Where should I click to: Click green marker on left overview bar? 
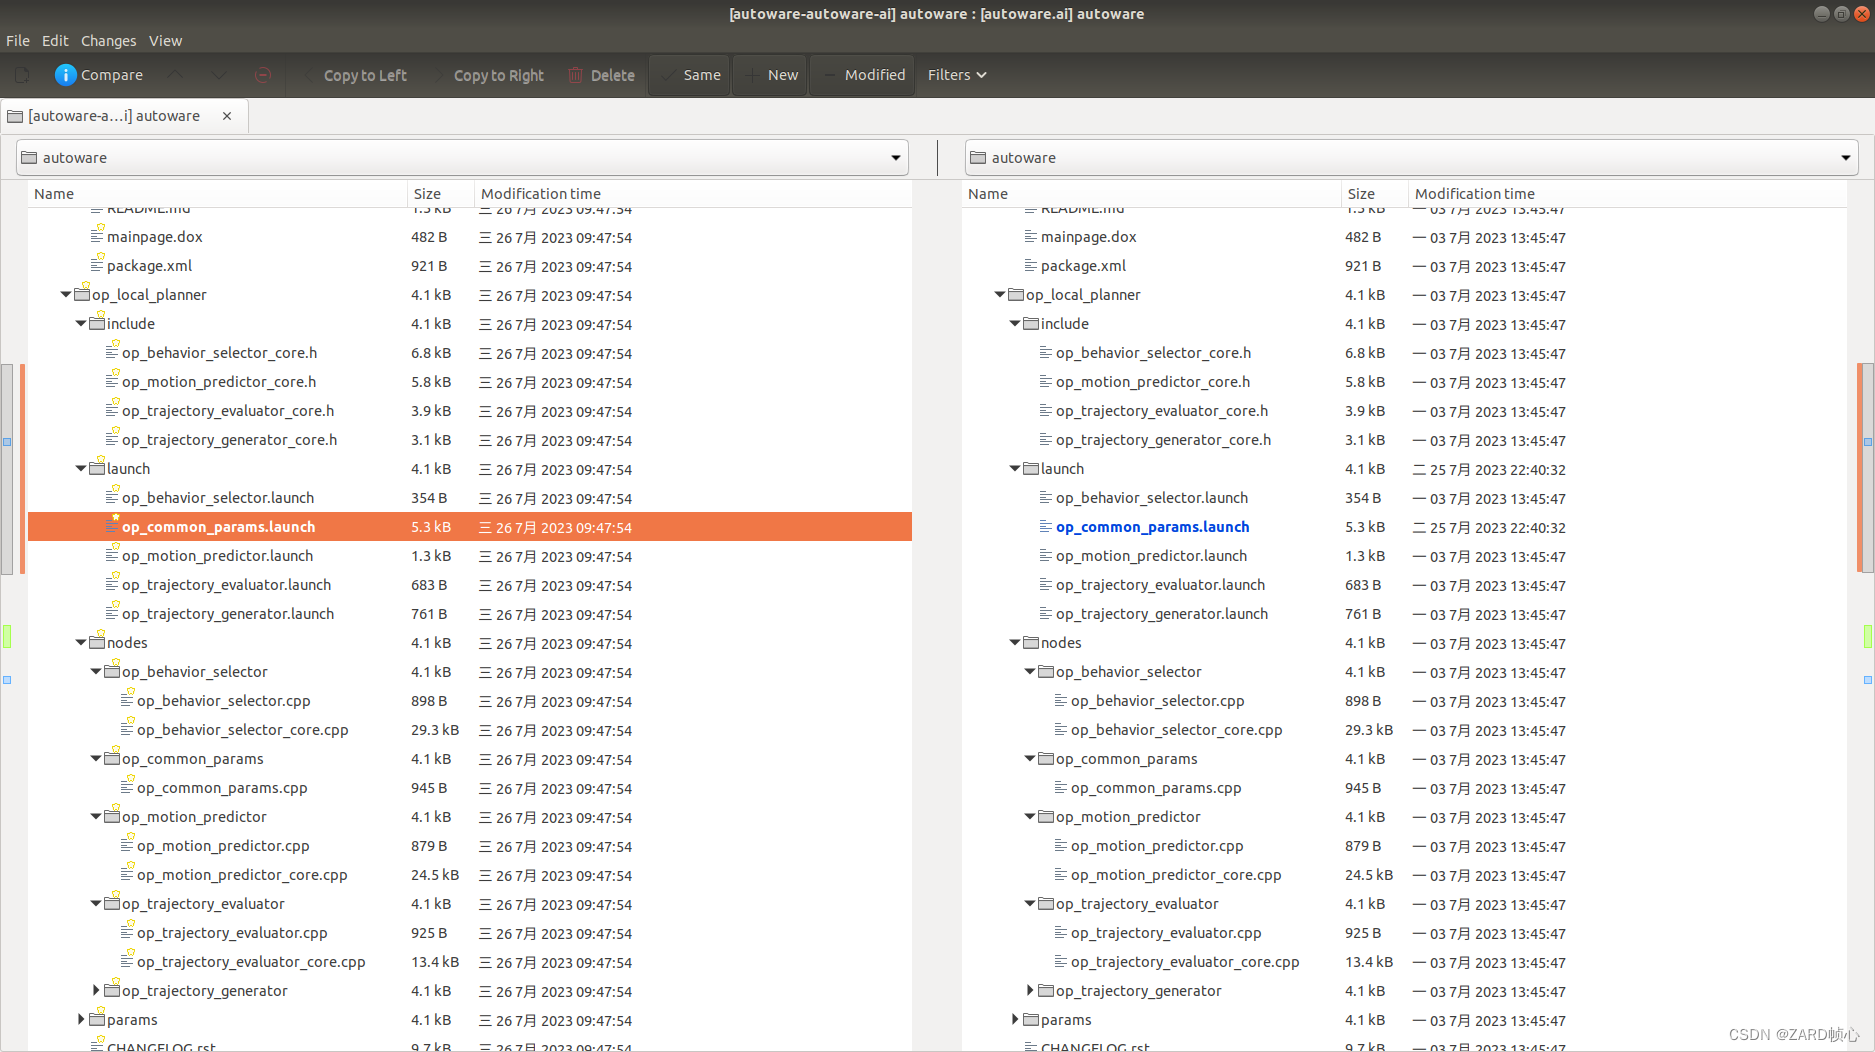coord(7,636)
